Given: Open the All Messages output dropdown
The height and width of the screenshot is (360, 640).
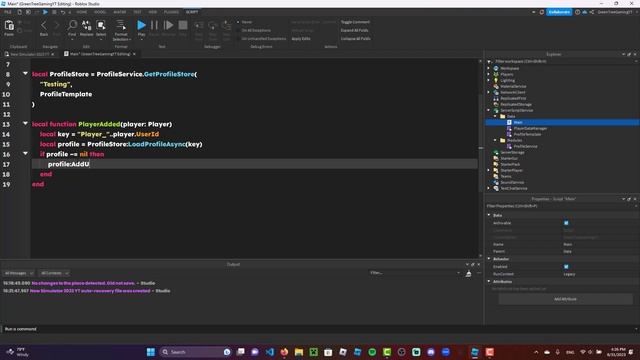Looking at the screenshot, I should (18, 273).
